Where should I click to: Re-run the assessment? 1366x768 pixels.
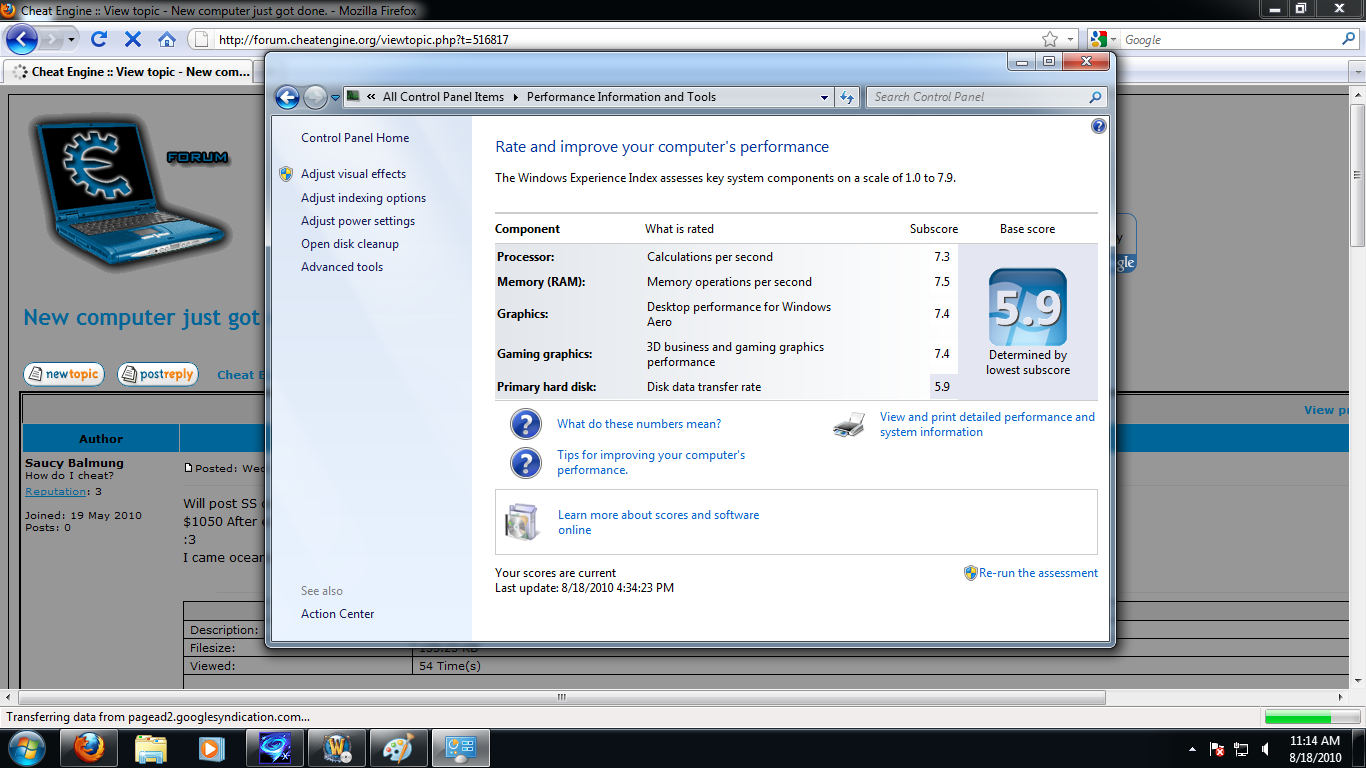click(x=1038, y=573)
